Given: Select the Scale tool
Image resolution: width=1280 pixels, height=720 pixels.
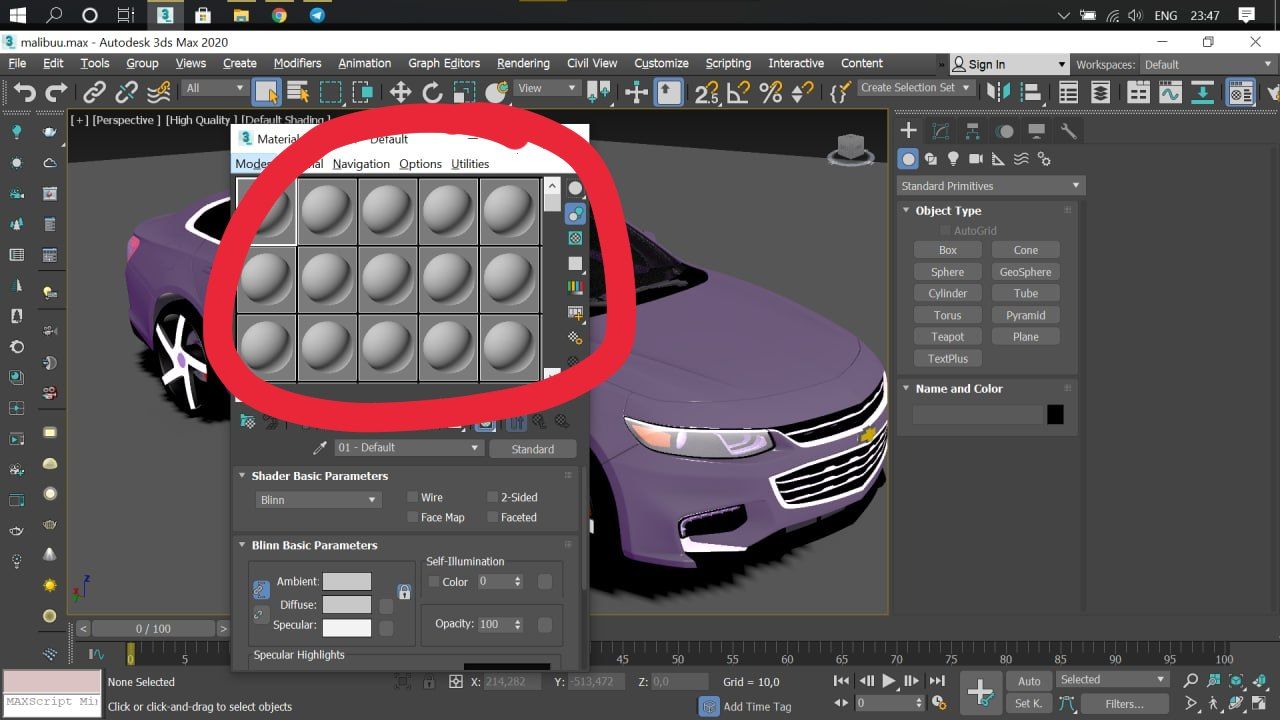Looking at the screenshot, I should [x=464, y=92].
